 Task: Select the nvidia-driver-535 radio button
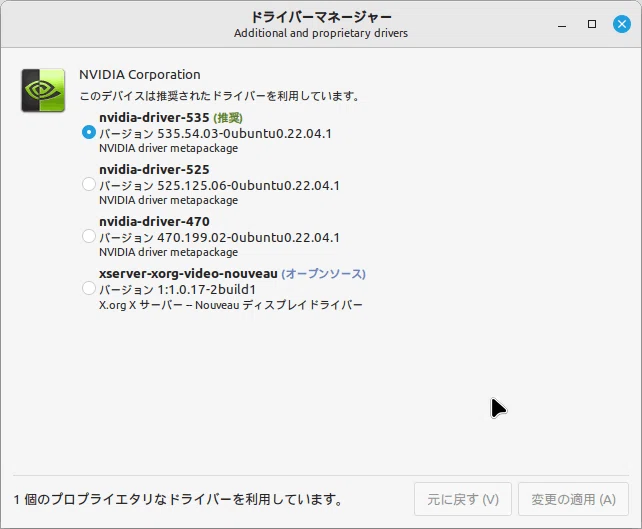coord(89,132)
